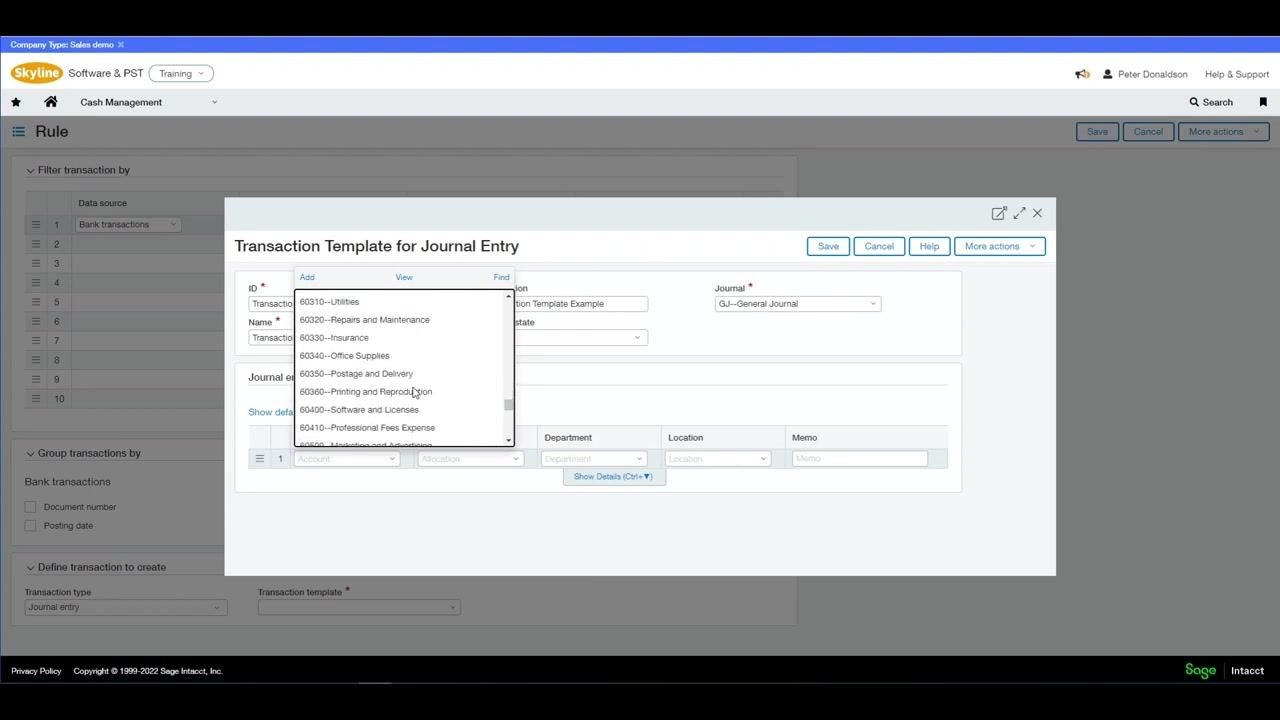The height and width of the screenshot is (720, 1280).
Task: Click the Skyline logo
Action: pyautogui.click(x=37, y=73)
